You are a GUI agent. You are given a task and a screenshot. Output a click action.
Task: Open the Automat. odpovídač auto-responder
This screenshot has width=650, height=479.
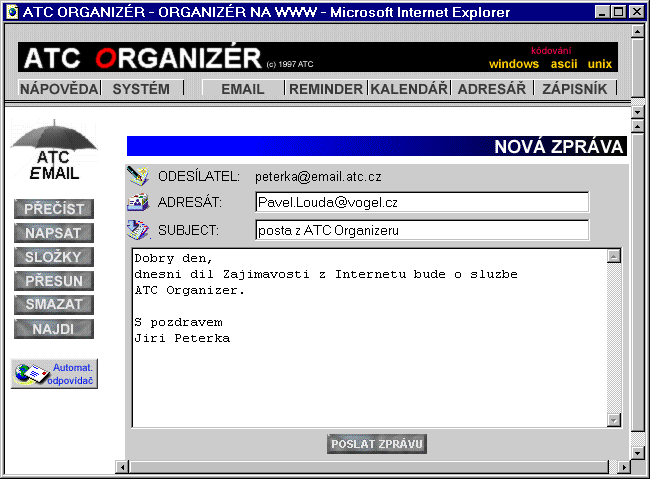pyautogui.click(x=54, y=374)
